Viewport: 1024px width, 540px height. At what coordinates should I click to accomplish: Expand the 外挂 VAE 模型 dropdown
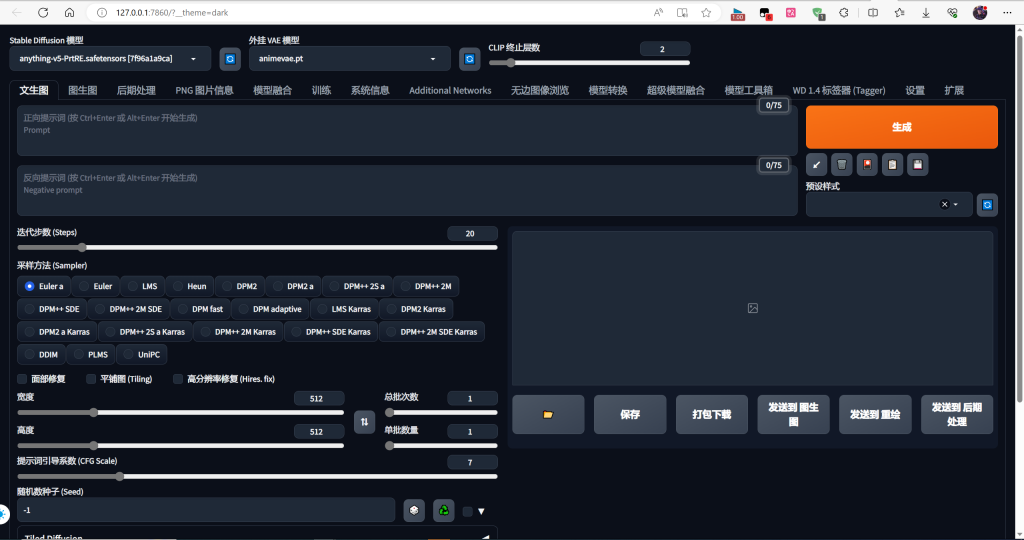[349, 59]
